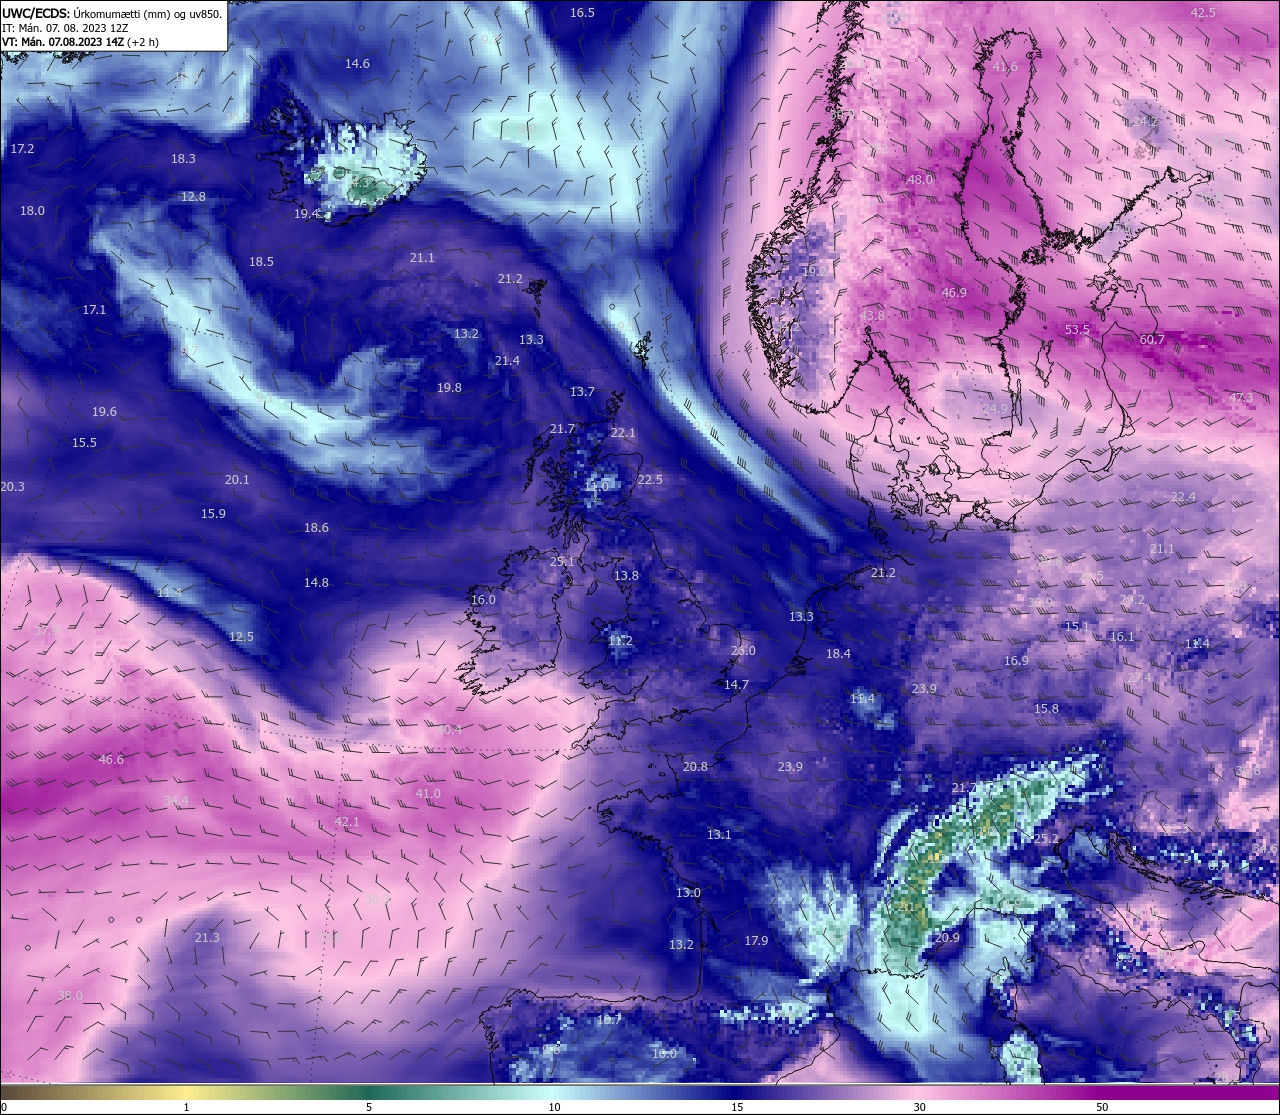Click the map value 12.5
1280x1115 pixels.
click(241, 637)
